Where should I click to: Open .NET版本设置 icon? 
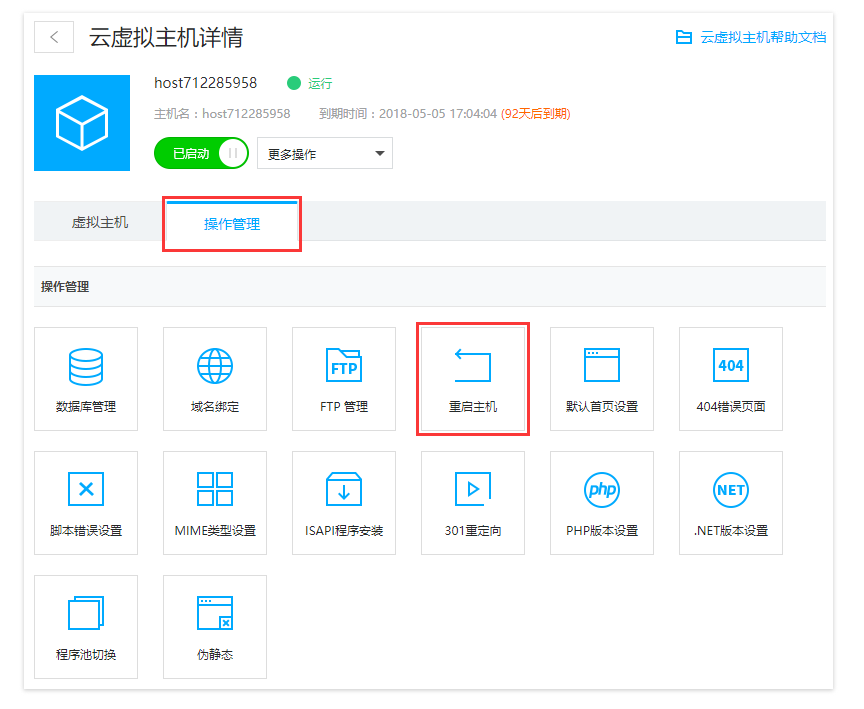(731, 491)
